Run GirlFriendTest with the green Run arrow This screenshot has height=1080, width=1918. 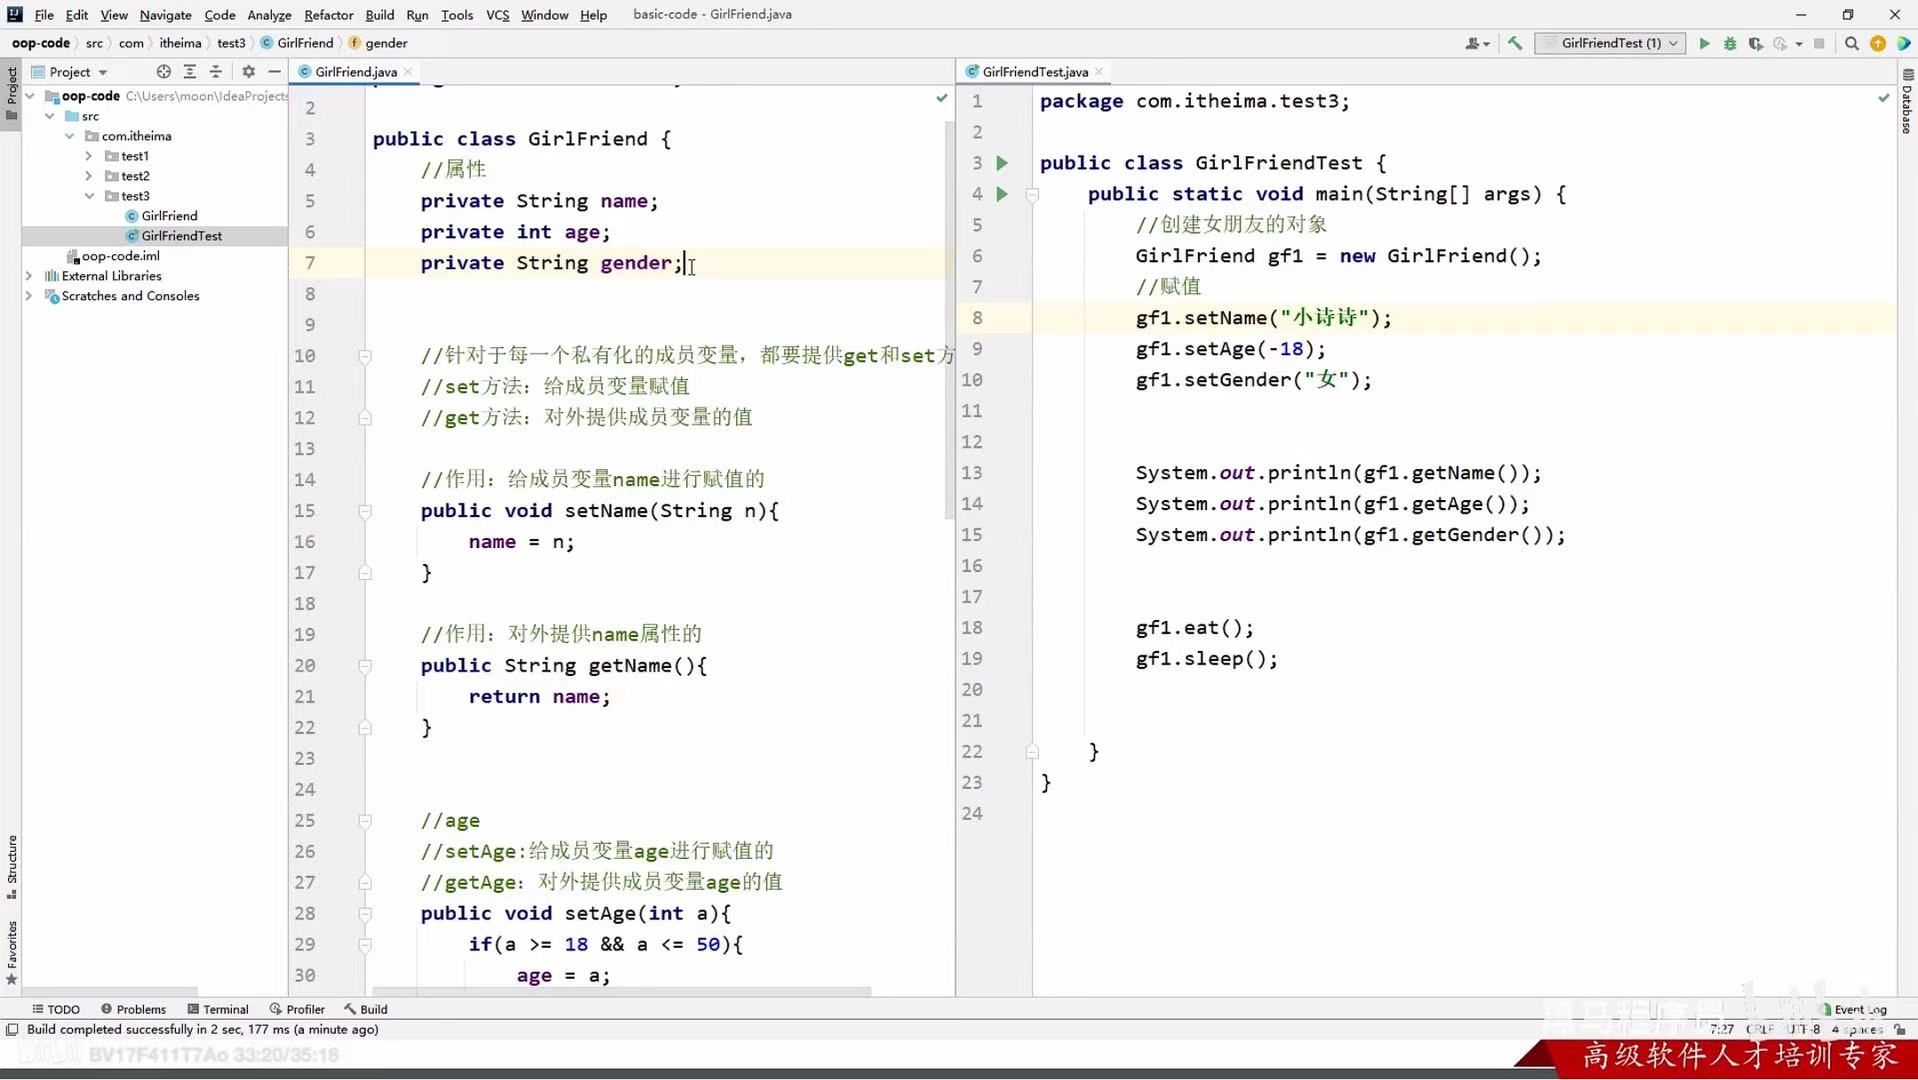pyautogui.click(x=1703, y=43)
